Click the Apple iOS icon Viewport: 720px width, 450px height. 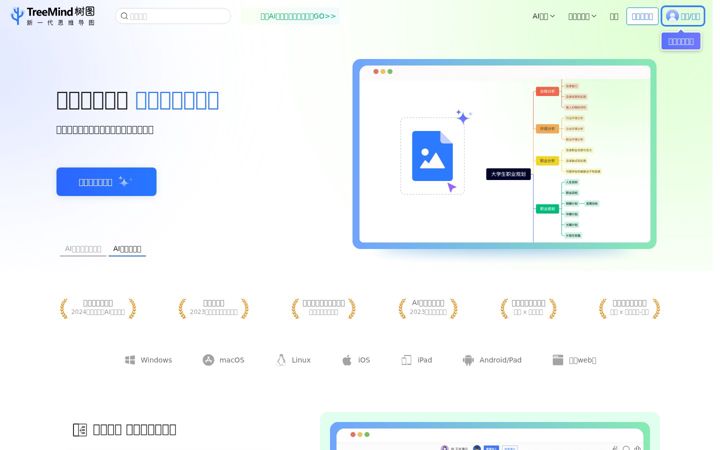347,360
